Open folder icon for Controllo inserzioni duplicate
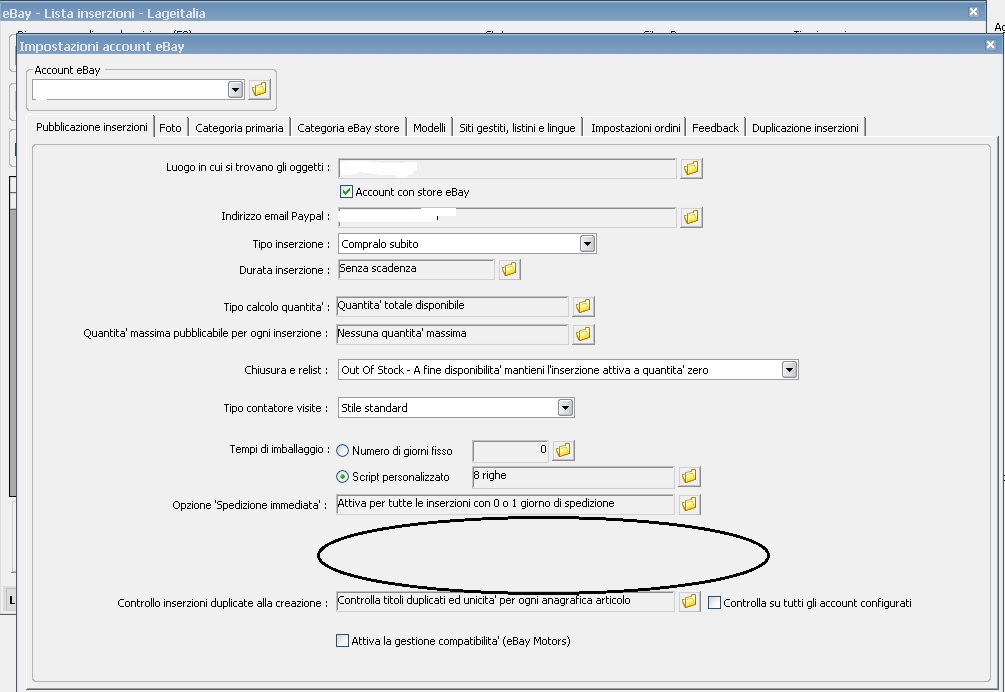 pyautogui.click(x=689, y=602)
